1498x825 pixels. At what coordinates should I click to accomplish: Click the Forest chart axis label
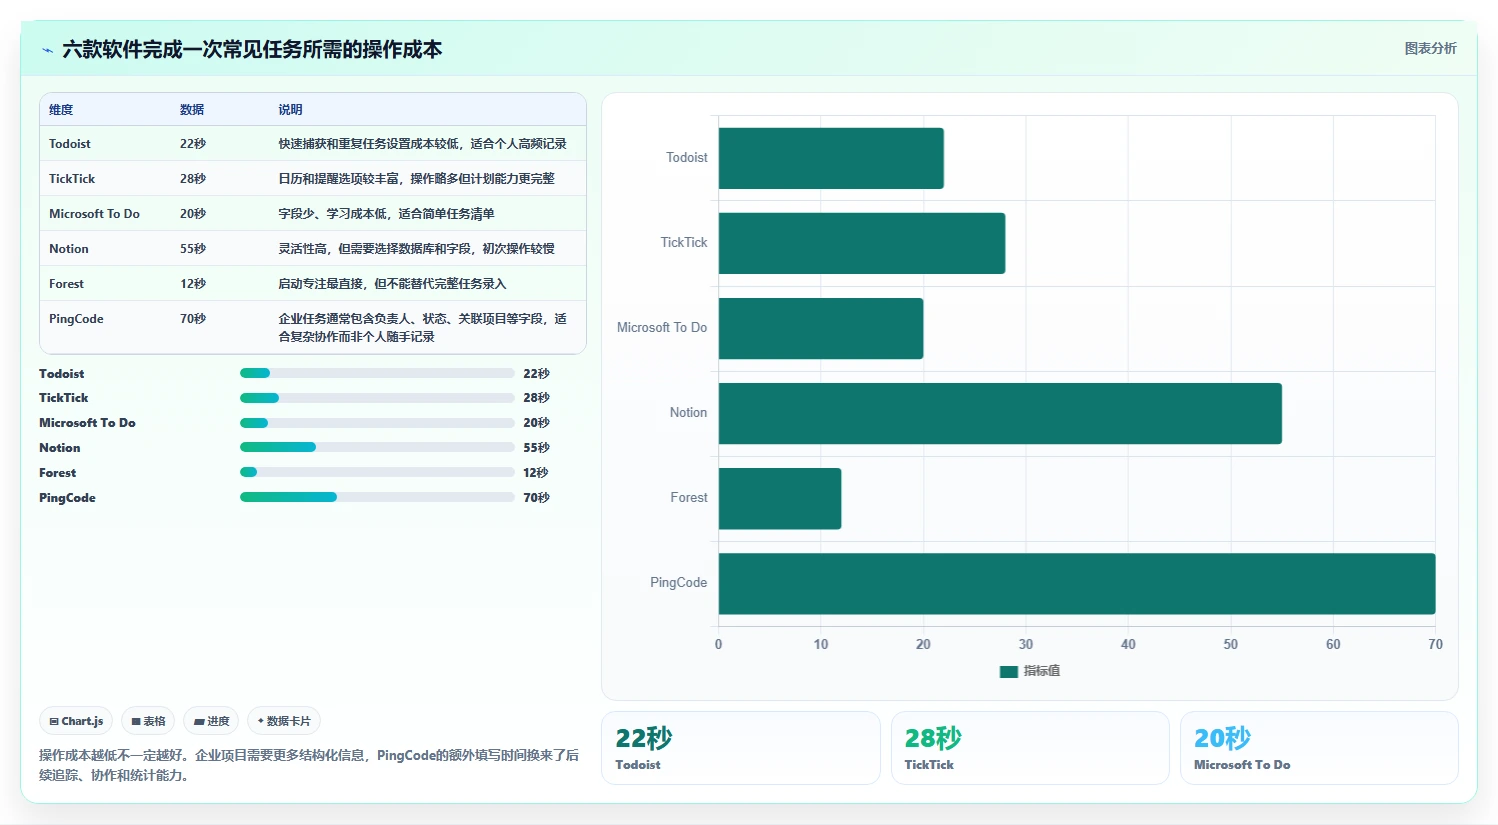689,498
